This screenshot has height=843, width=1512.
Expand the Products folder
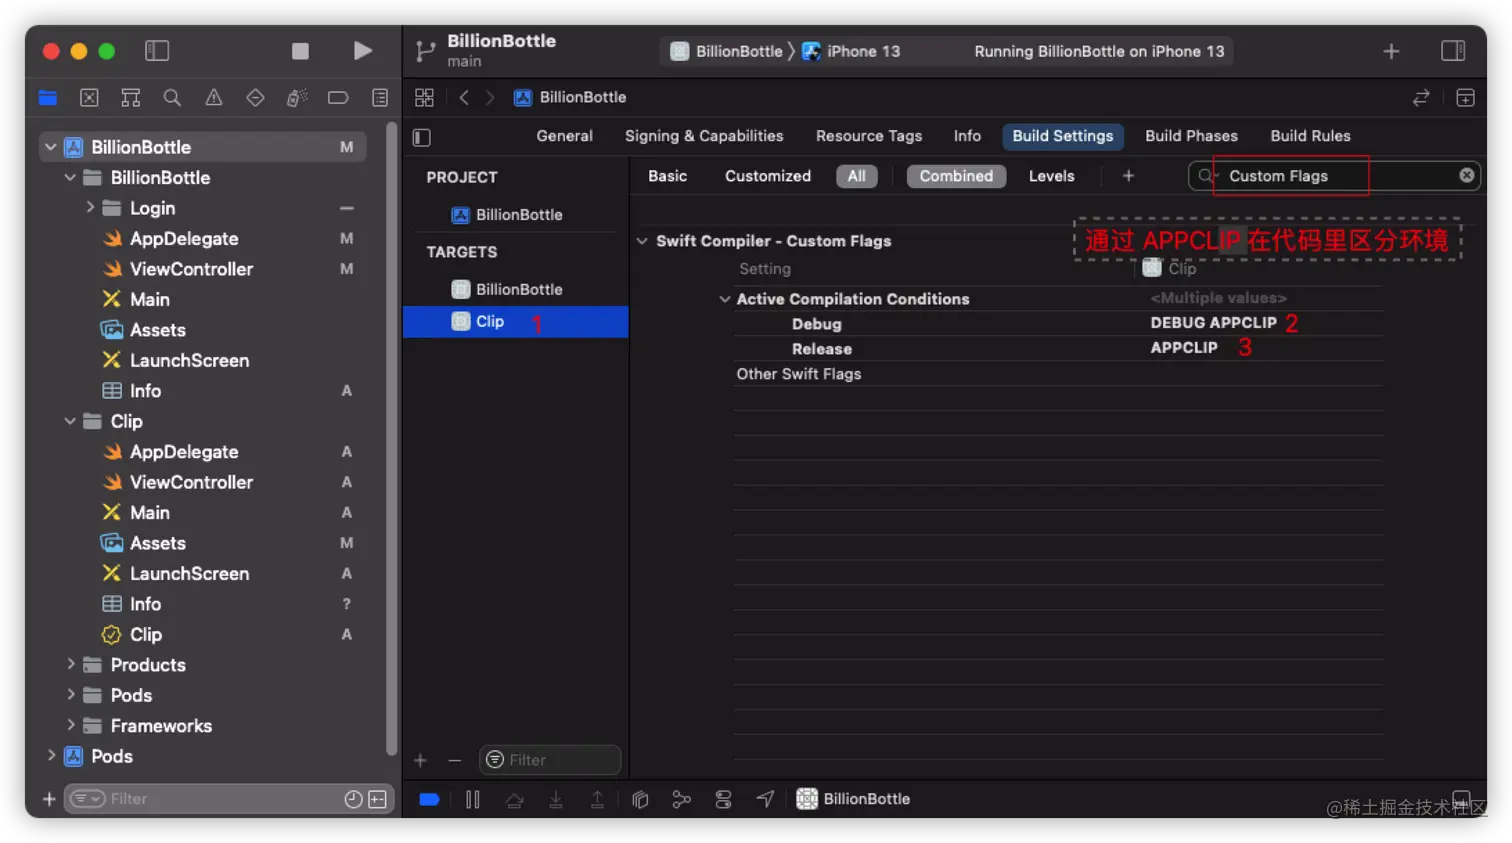70,664
